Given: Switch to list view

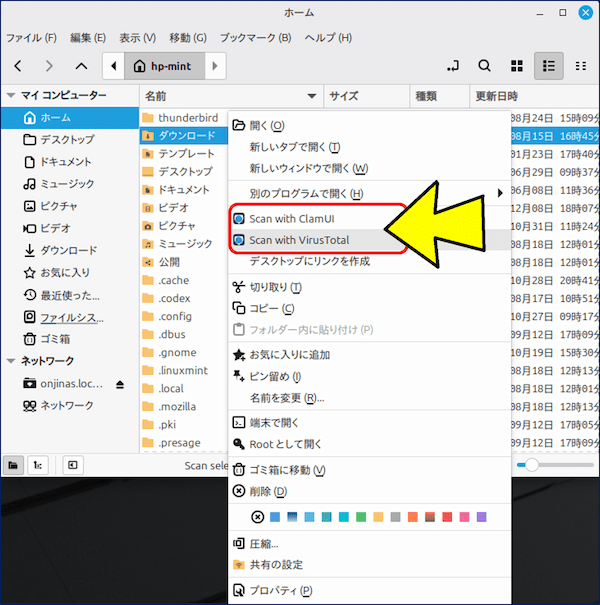Looking at the screenshot, I should (x=549, y=66).
